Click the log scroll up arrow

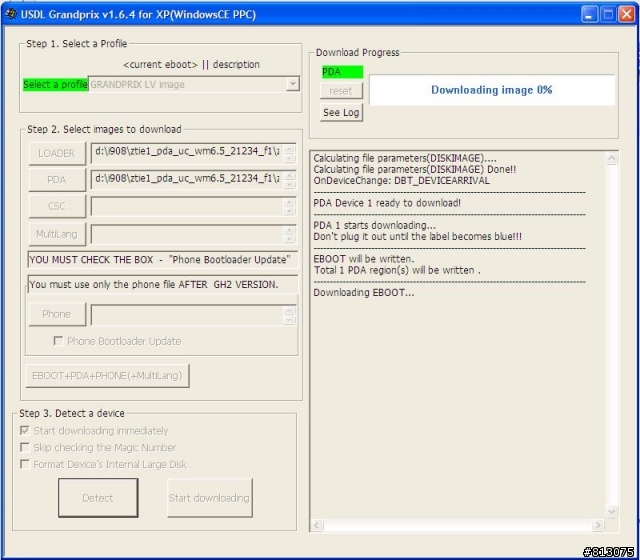611,158
